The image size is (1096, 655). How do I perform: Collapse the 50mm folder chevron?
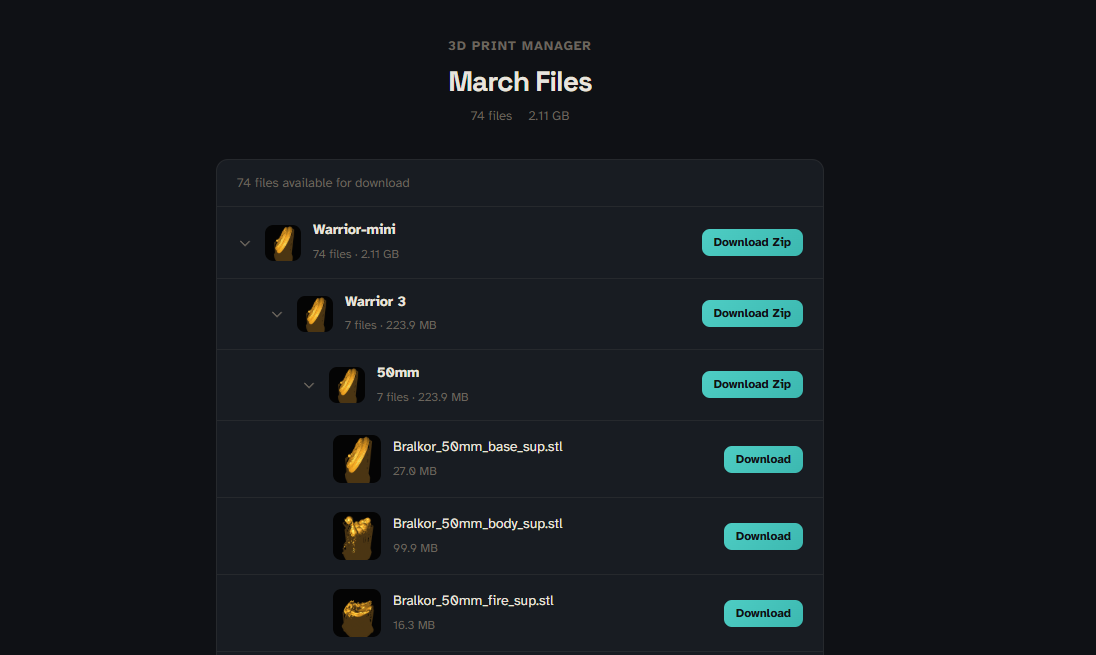pyautogui.click(x=309, y=385)
